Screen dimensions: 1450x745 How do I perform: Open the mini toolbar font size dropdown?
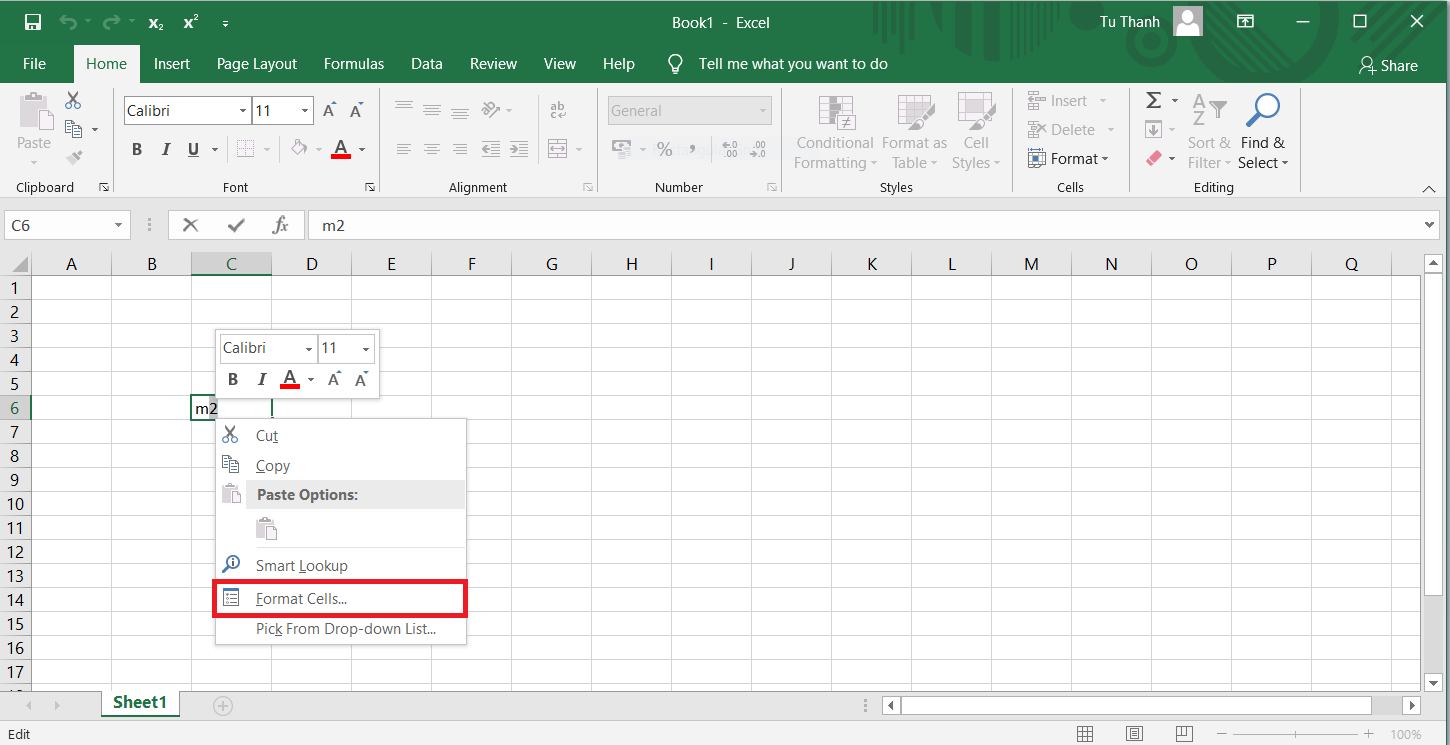point(366,349)
